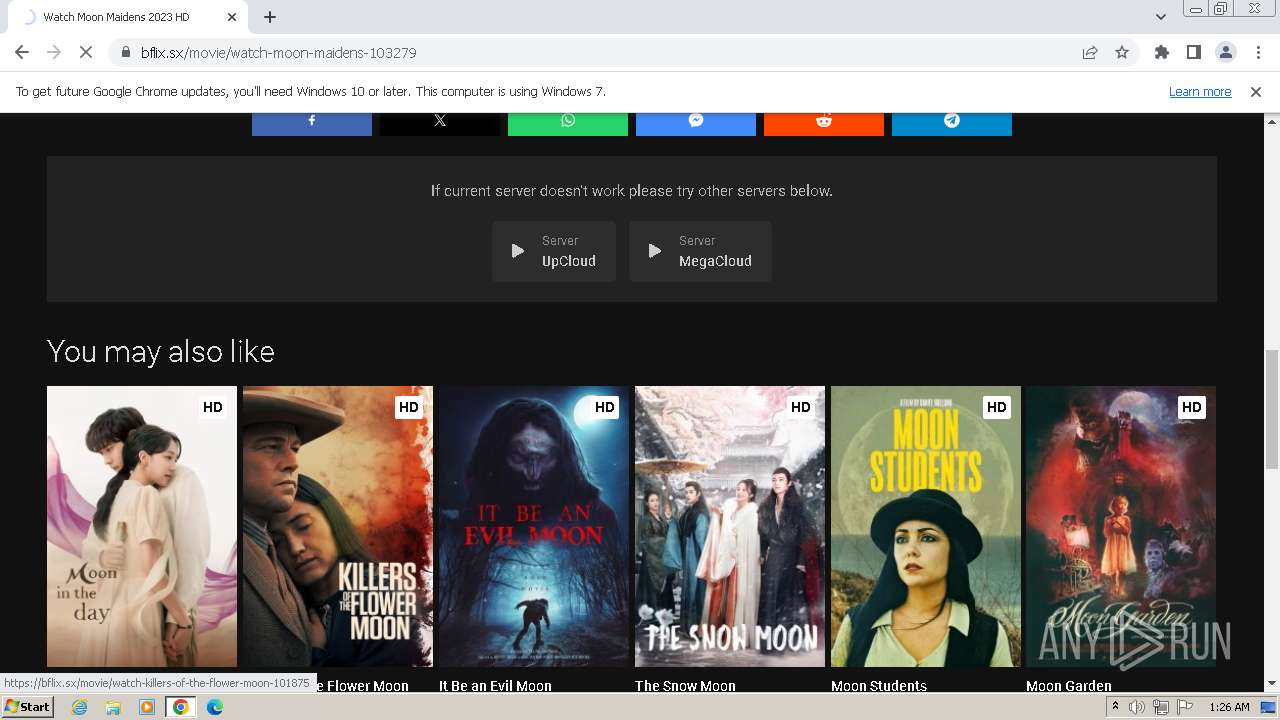
Task: Click the 'It Be an Evil Moon' title link
Action: [x=495, y=686]
